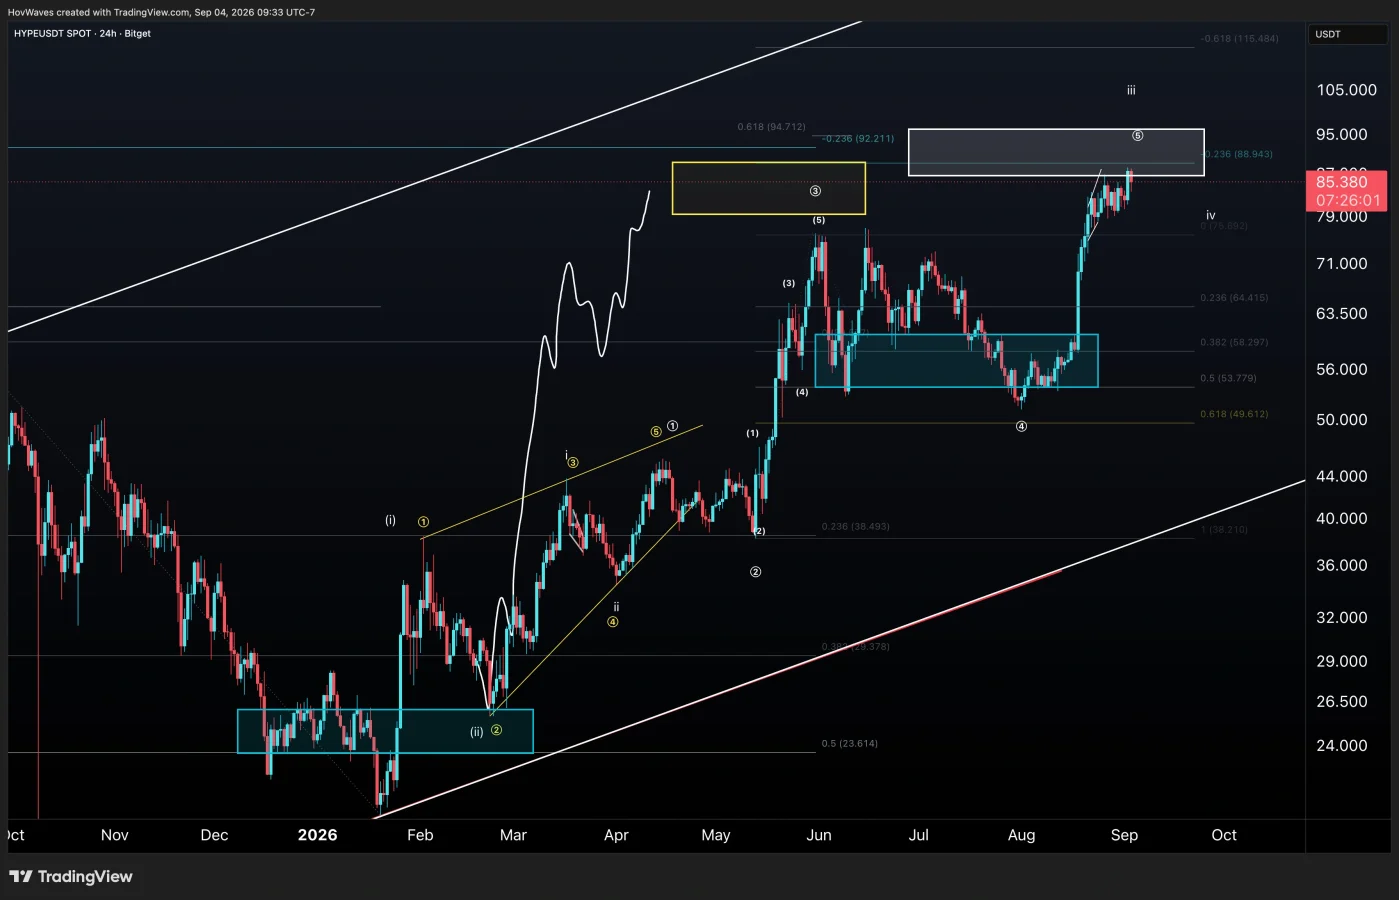
Task: Select the (4) wave label near June
Action: click(x=802, y=392)
